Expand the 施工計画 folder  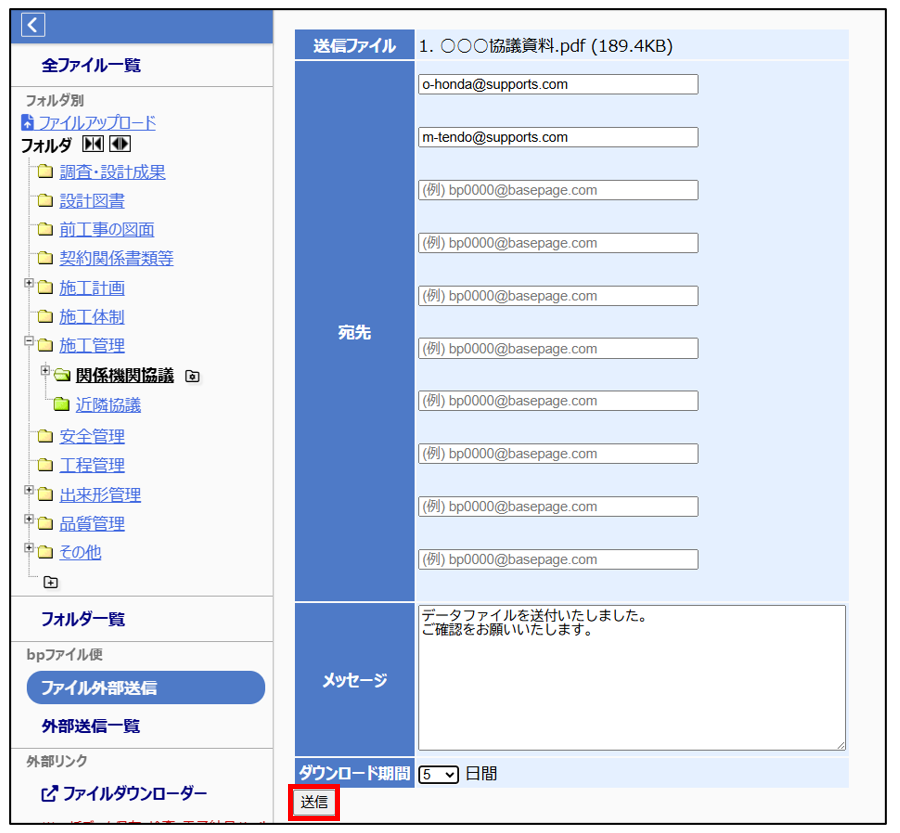[x=29, y=284]
